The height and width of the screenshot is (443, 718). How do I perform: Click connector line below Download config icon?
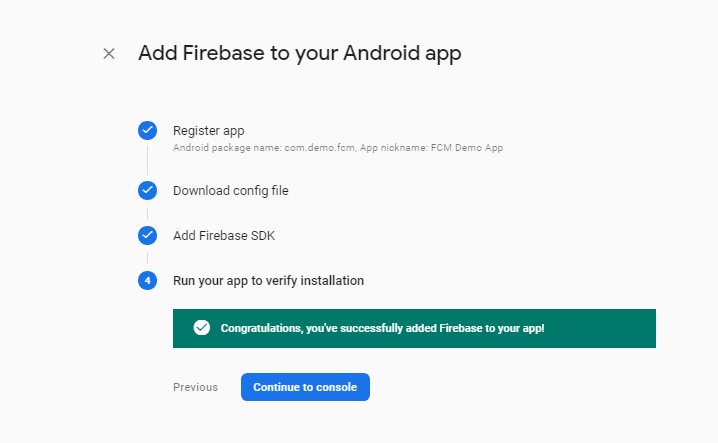coord(147,213)
